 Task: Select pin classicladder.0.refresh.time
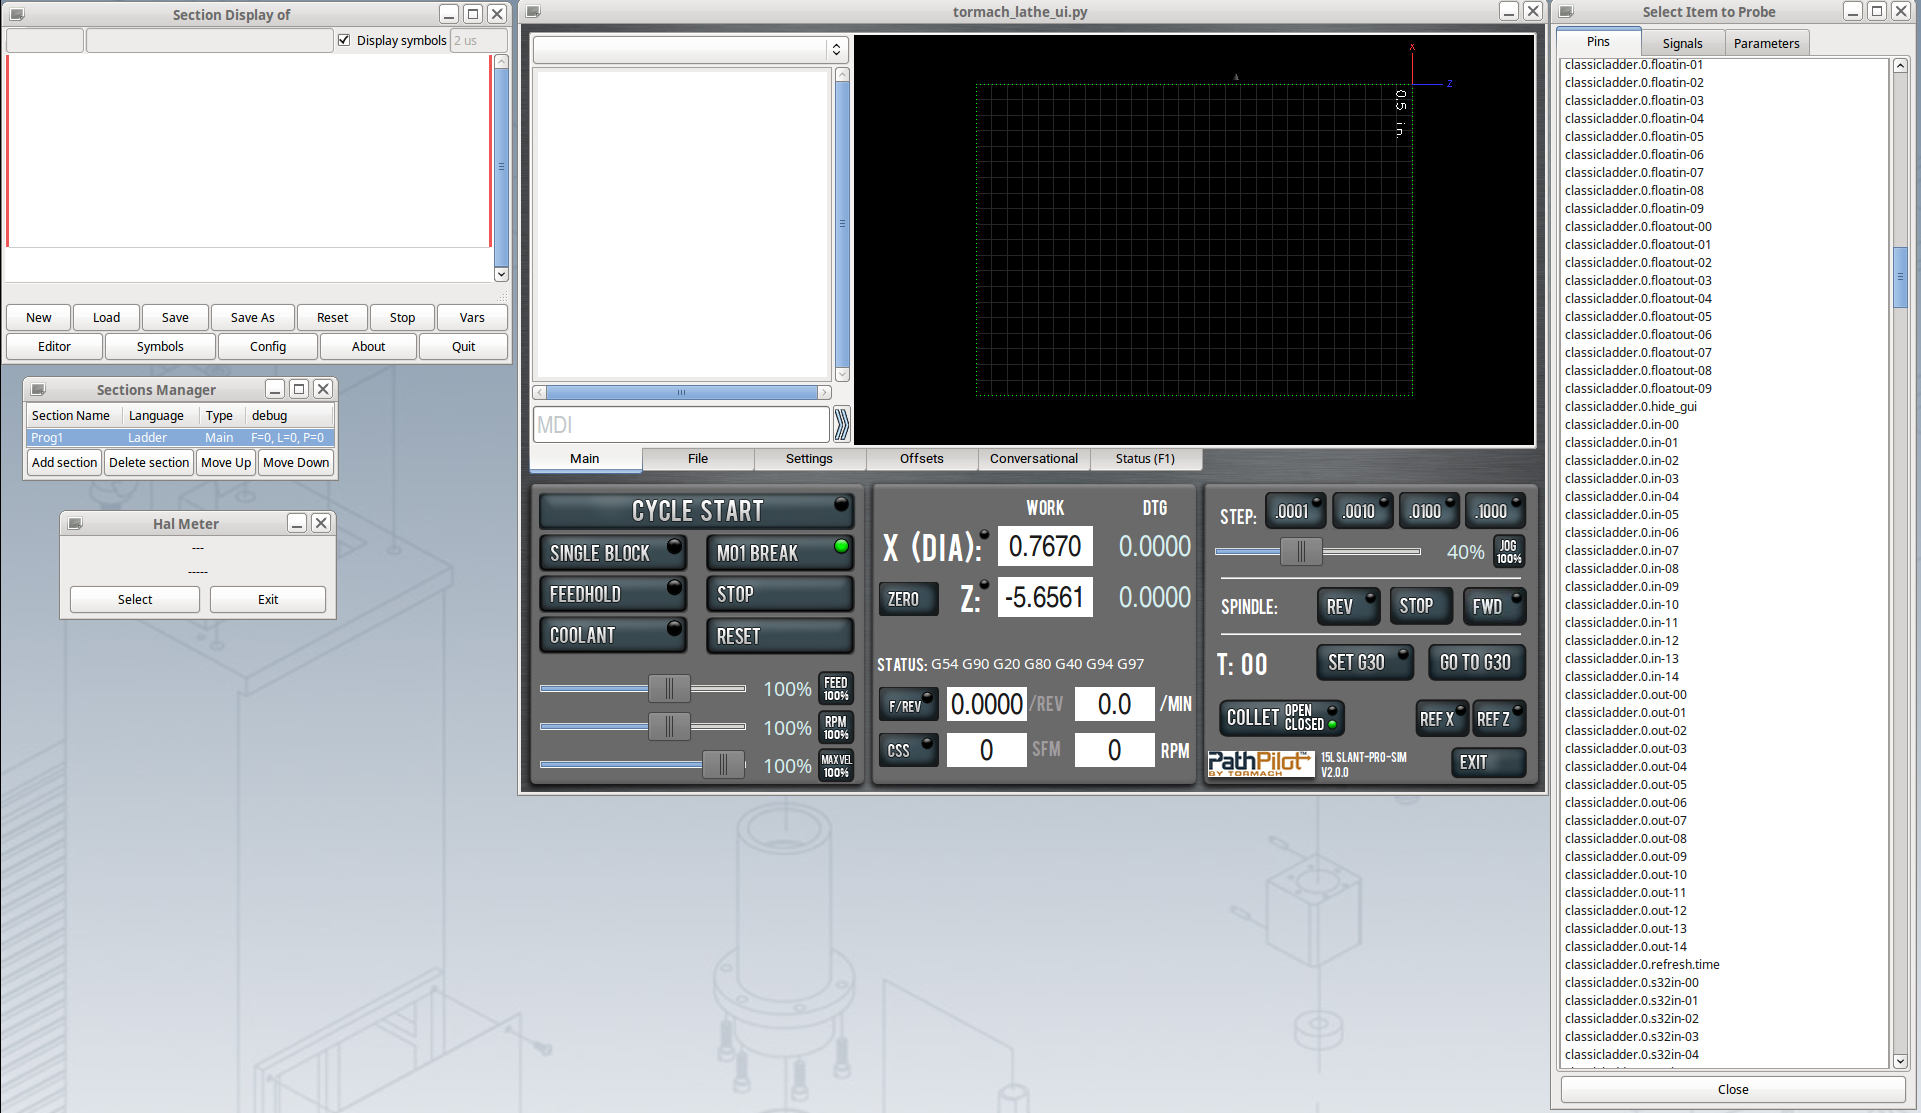tap(1642, 964)
